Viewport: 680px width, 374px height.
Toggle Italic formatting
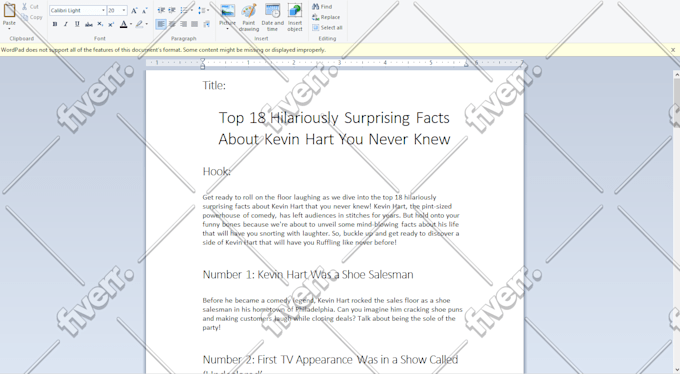tap(66, 24)
